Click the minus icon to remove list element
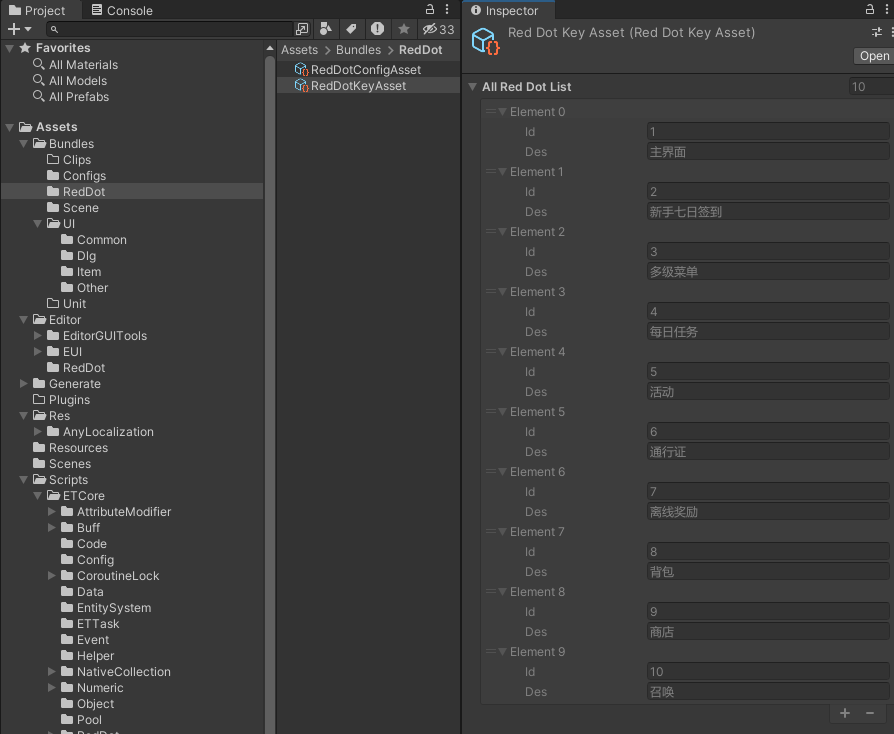The height and width of the screenshot is (734, 894). click(x=870, y=713)
